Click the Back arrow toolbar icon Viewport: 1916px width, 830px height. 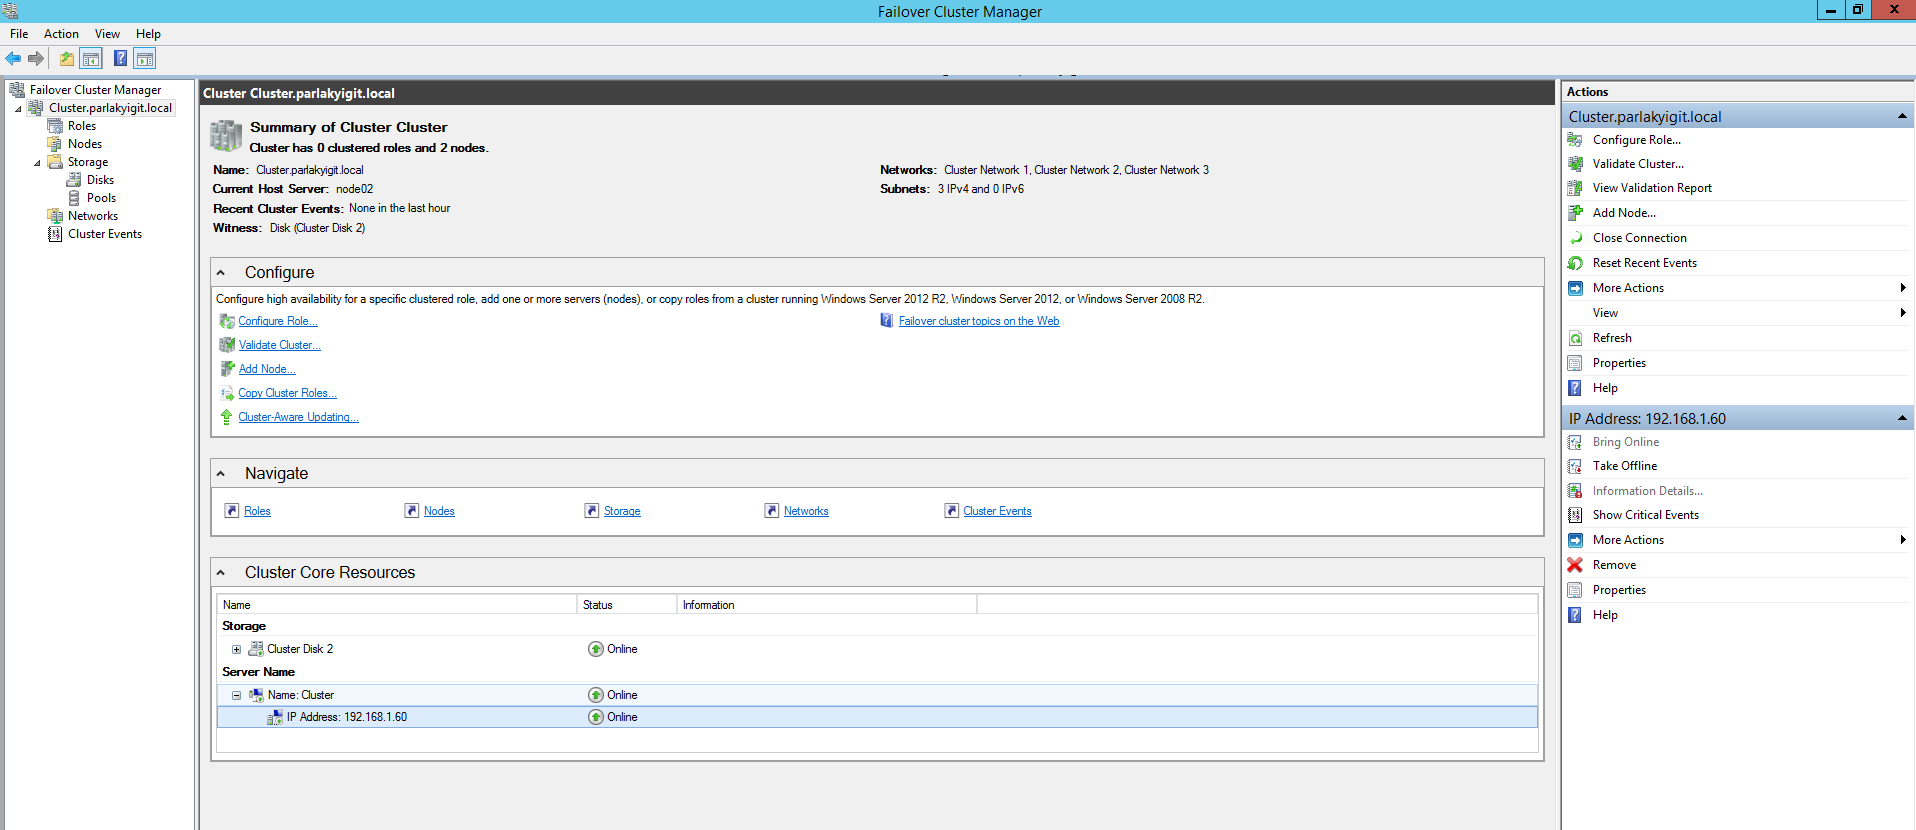coord(13,59)
